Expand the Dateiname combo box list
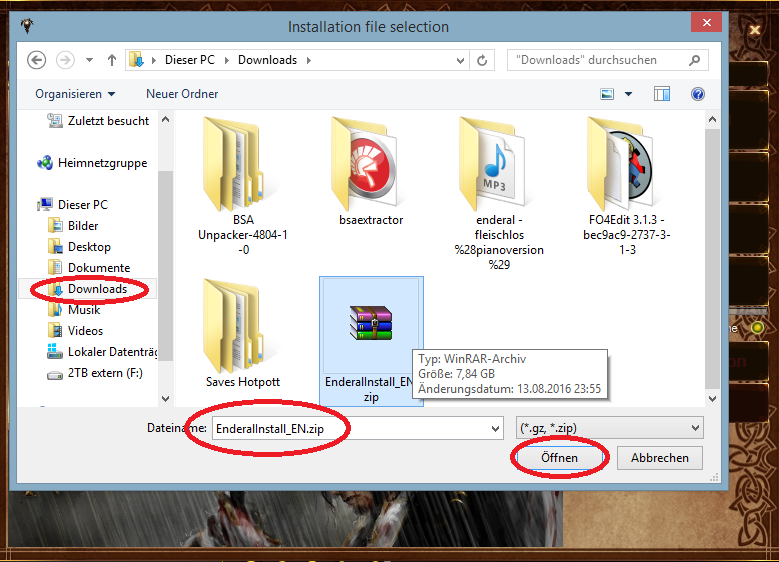779x562 pixels. pos(495,428)
